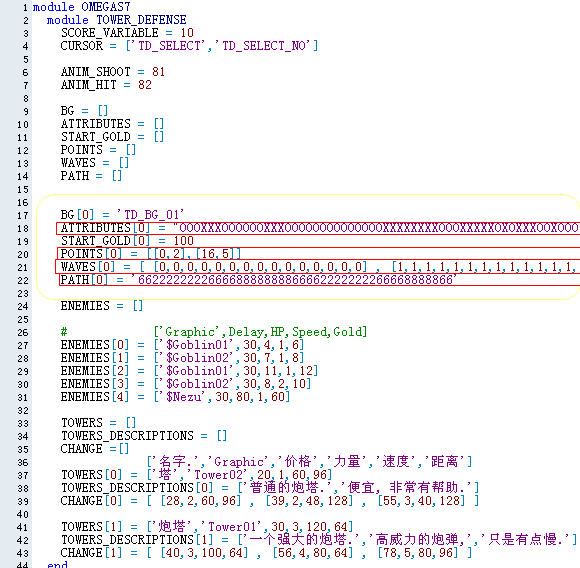
Task: Click line number 16 in the gutter
Action: point(23,203)
